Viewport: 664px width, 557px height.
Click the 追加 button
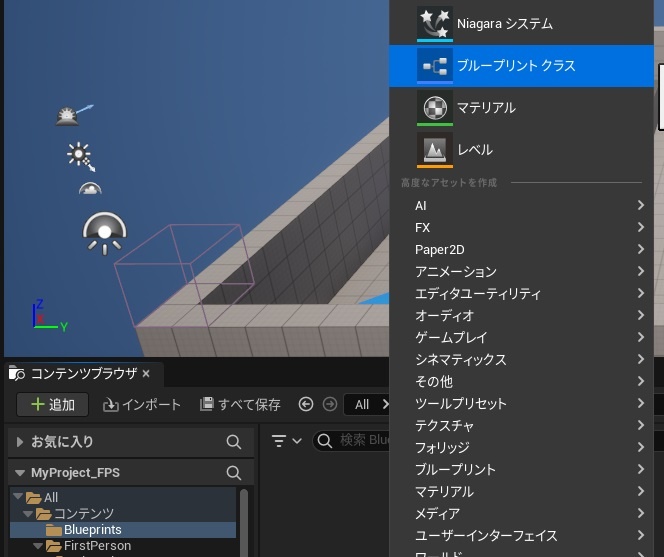point(53,405)
